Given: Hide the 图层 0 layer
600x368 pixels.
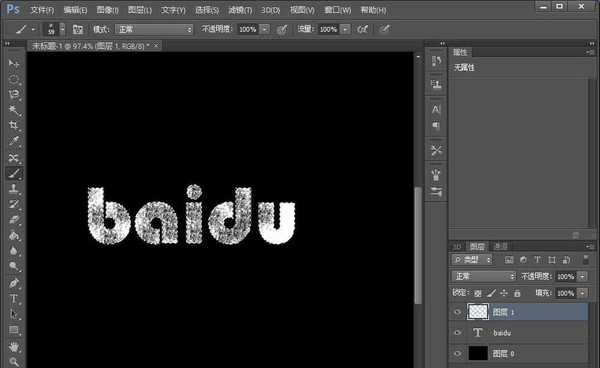Looking at the screenshot, I should (x=457, y=353).
